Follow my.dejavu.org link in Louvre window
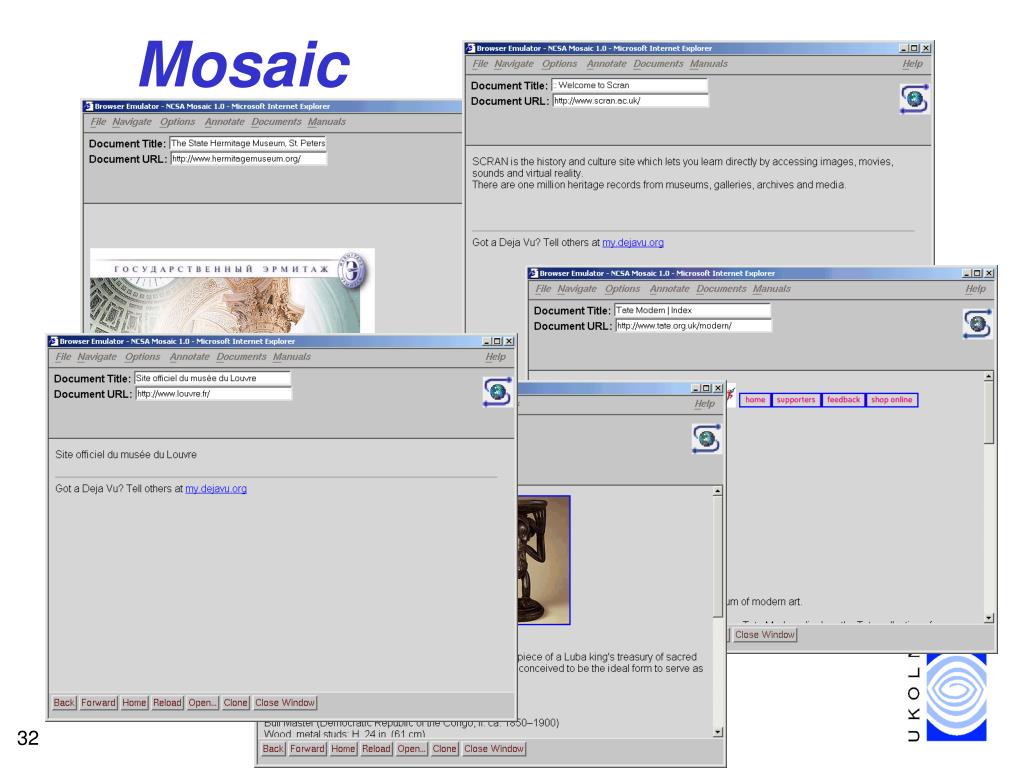This screenshot has width=1024, height=768. click(x=216, y=488)
